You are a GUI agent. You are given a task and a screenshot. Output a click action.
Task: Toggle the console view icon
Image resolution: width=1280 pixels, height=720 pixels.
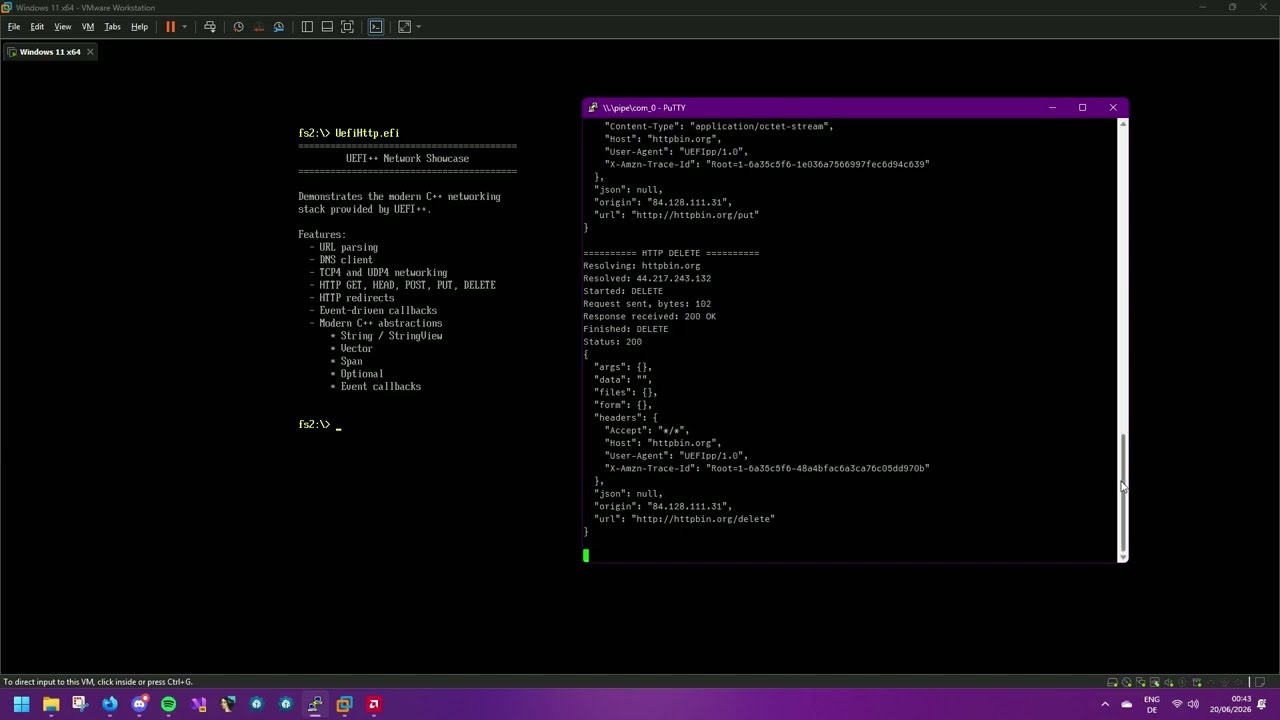pyautogui.click(x=376, y=27)
